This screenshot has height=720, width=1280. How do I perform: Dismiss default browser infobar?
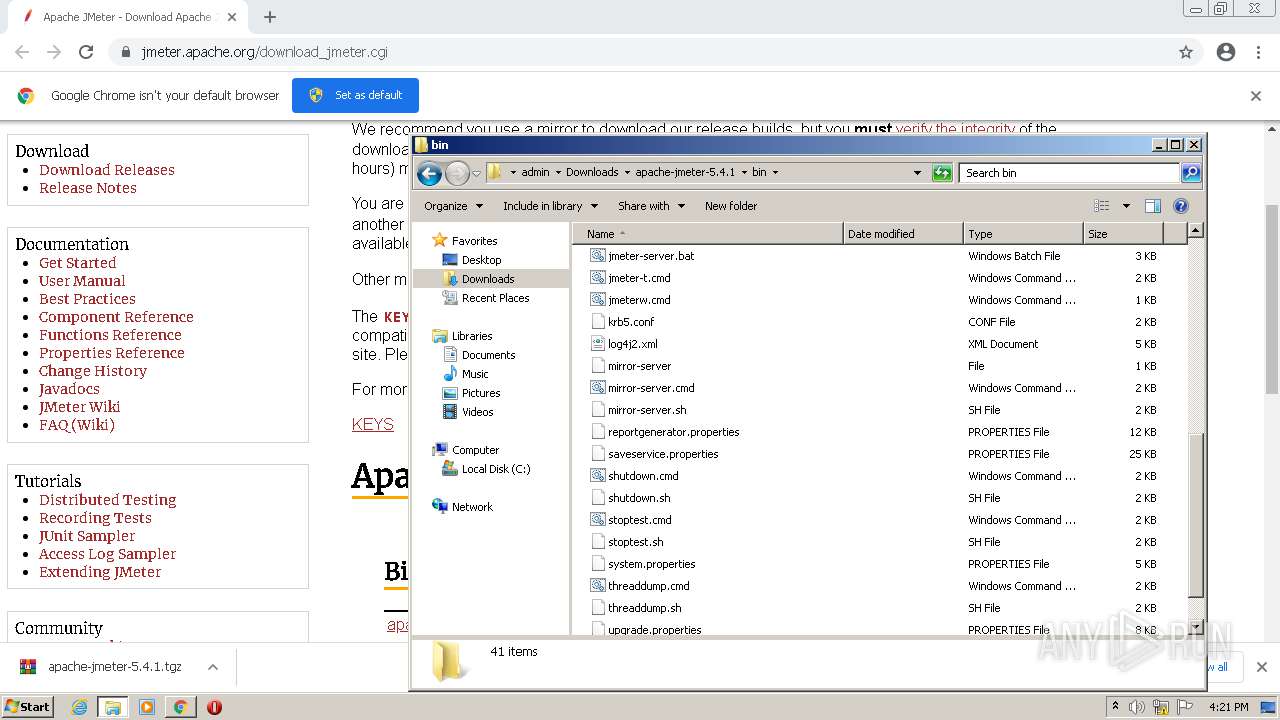pos(1256,96)
